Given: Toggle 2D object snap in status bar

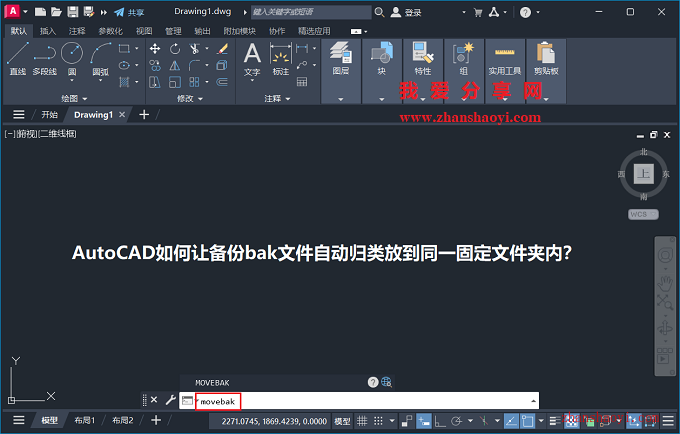Looking at the screenshot, I should tap(527, 421).
